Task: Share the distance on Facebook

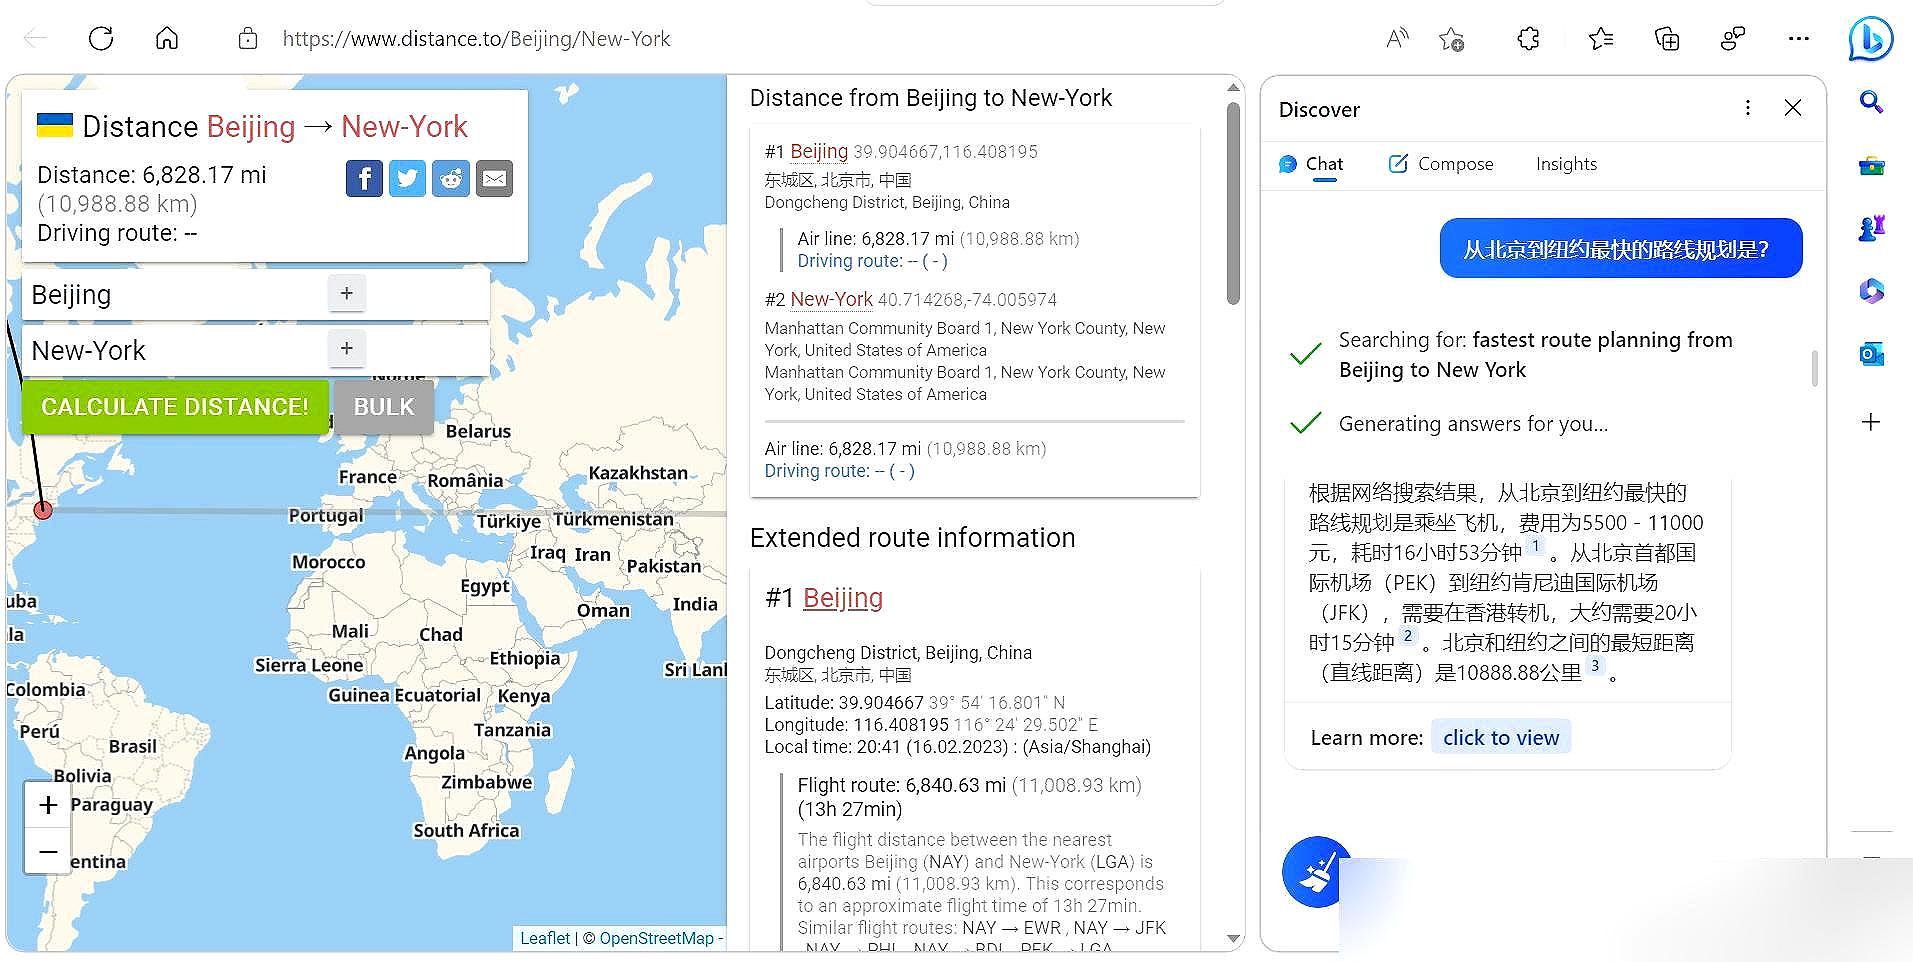Action: click(x=364, y=179)
